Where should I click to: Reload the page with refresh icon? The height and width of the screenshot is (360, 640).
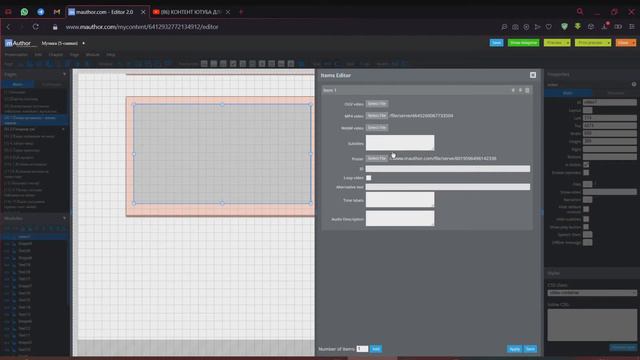point(36,27)
